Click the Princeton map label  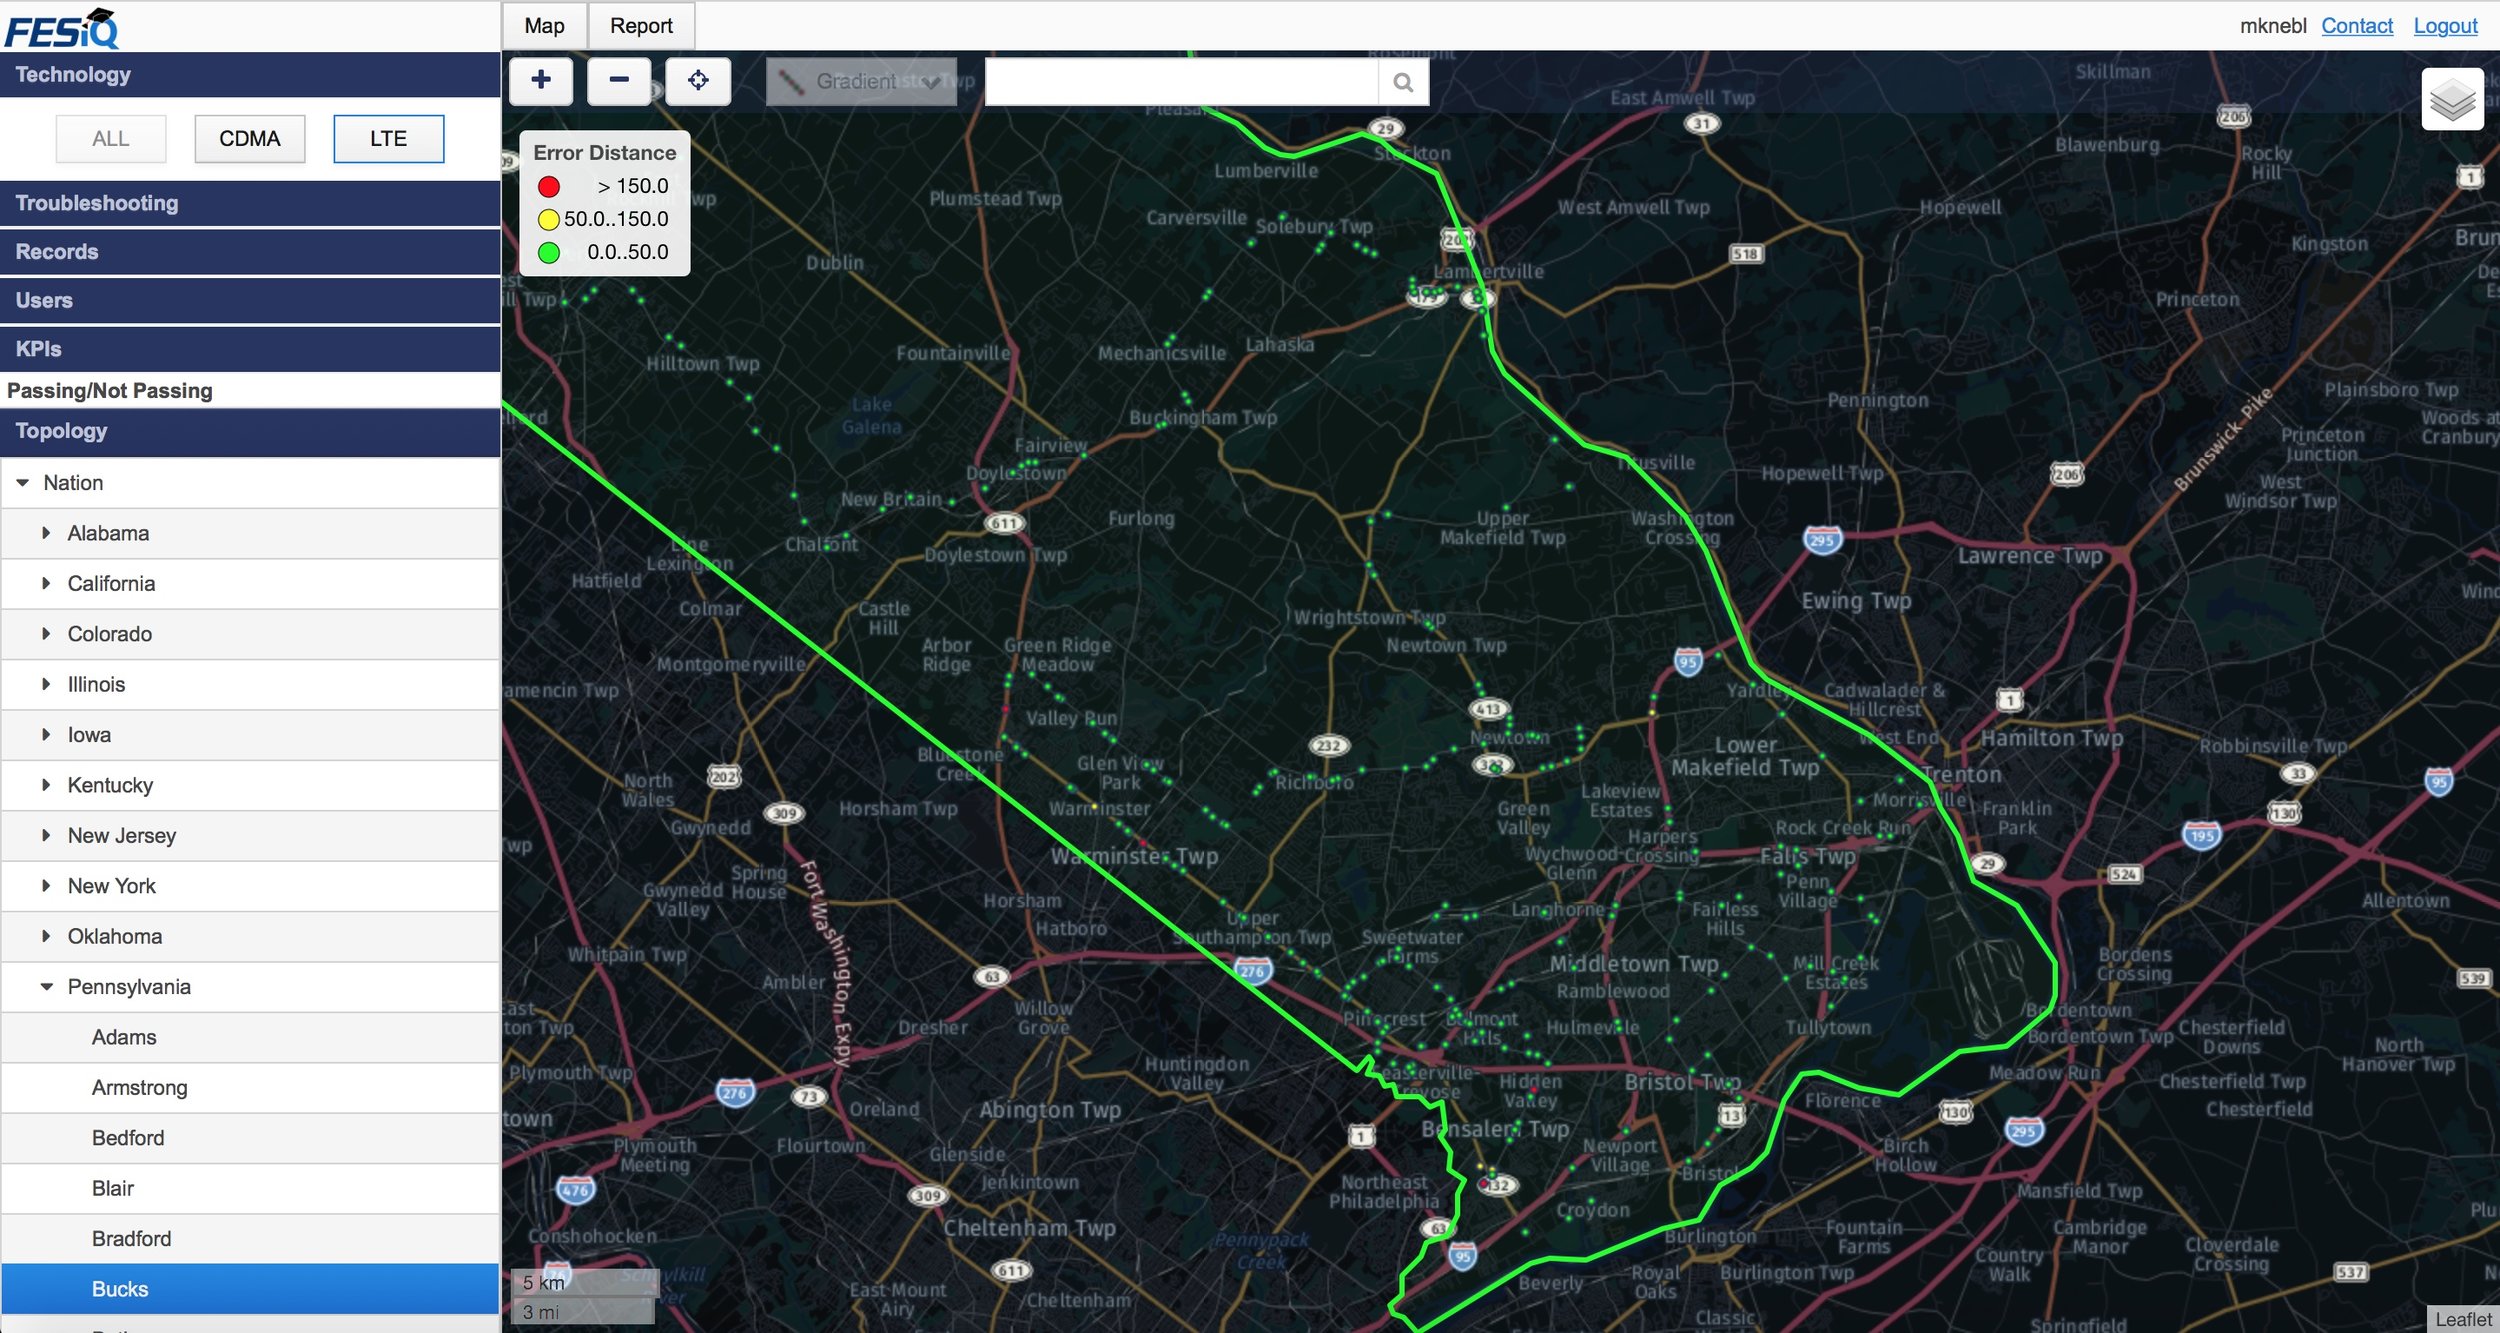tap(2198, 299)
